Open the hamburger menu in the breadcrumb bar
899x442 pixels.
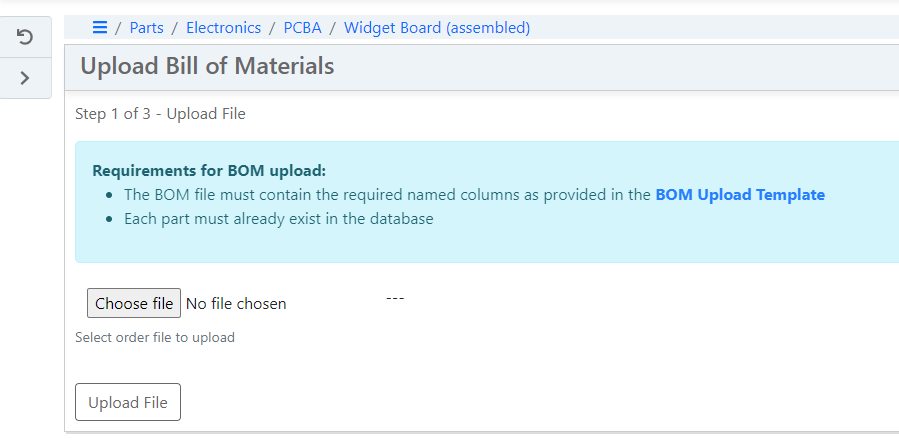[99, 28]
